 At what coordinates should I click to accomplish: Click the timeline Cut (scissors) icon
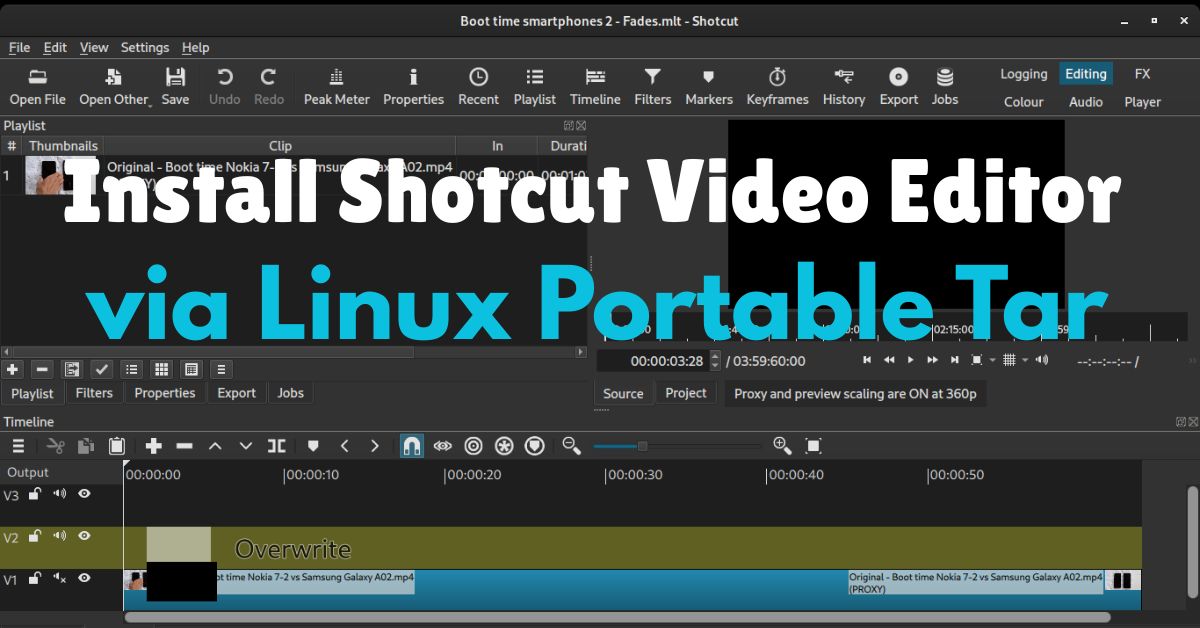55,446
